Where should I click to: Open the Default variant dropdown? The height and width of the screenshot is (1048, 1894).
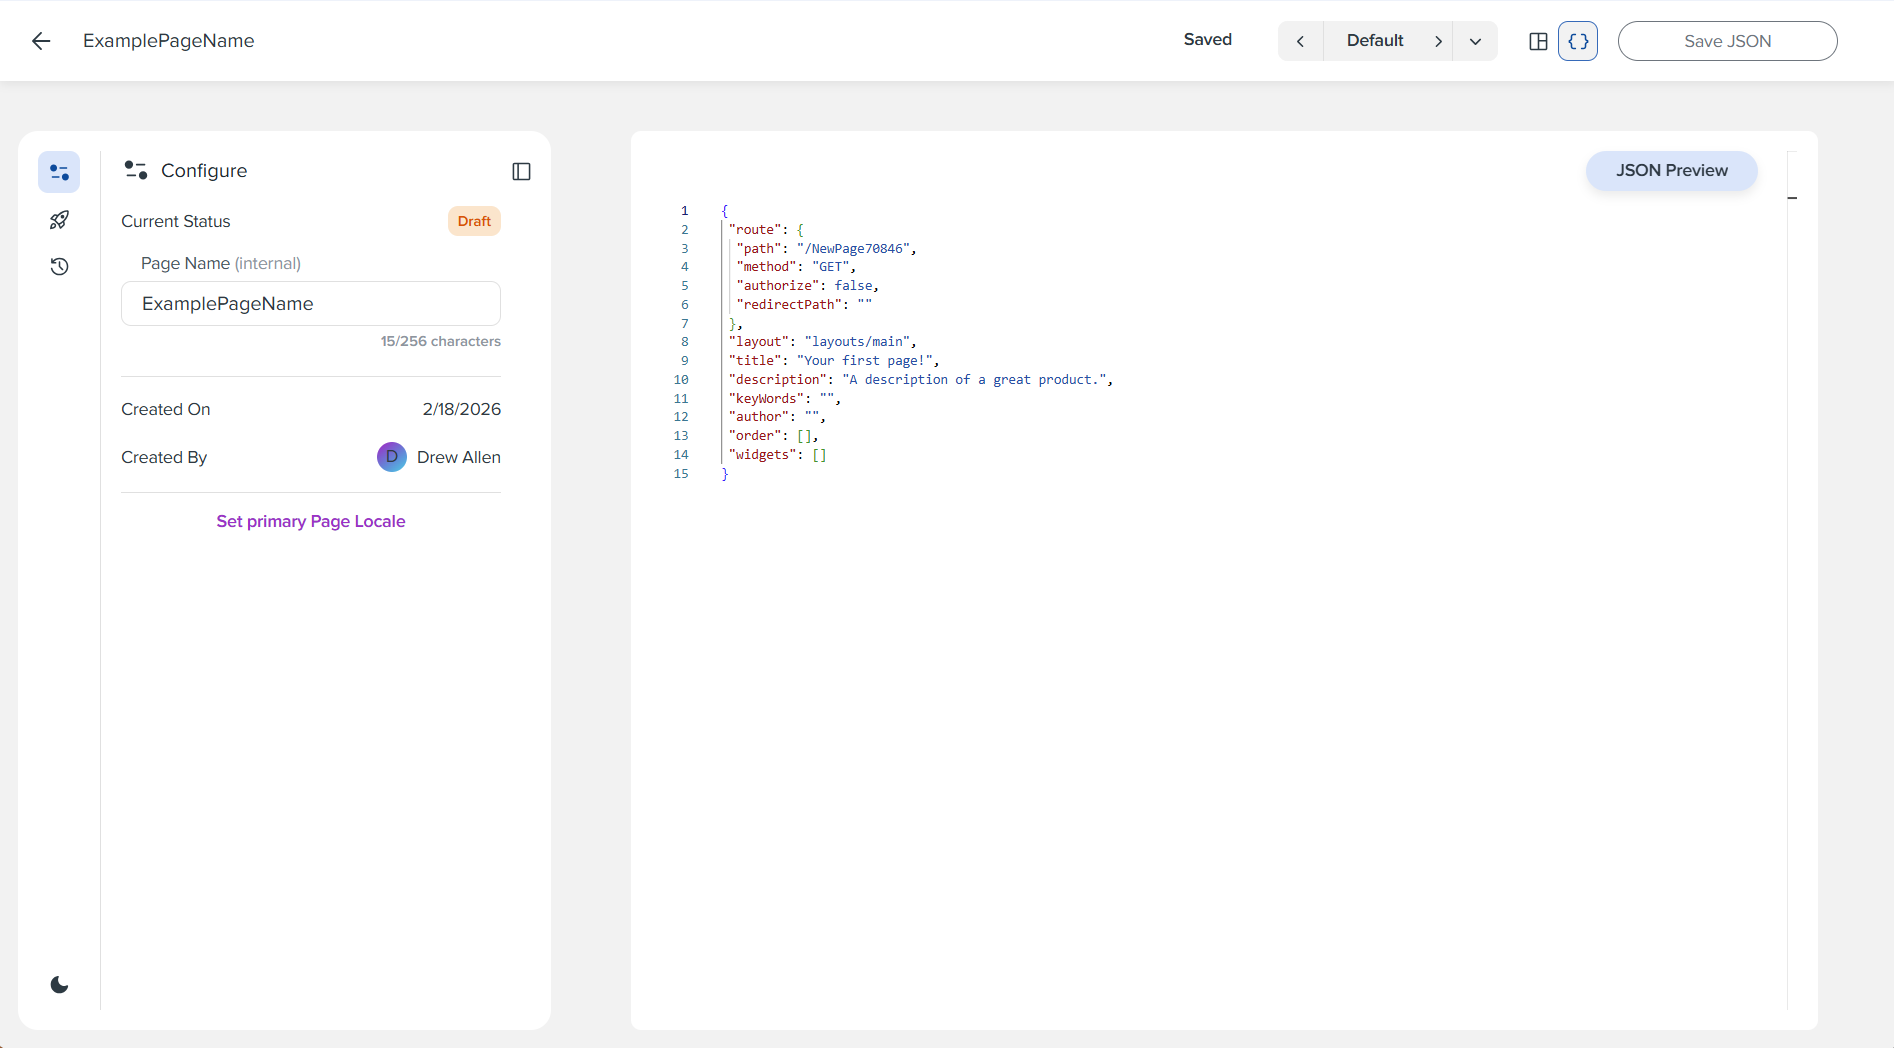pyautogui.click(x=1475, y=41)
